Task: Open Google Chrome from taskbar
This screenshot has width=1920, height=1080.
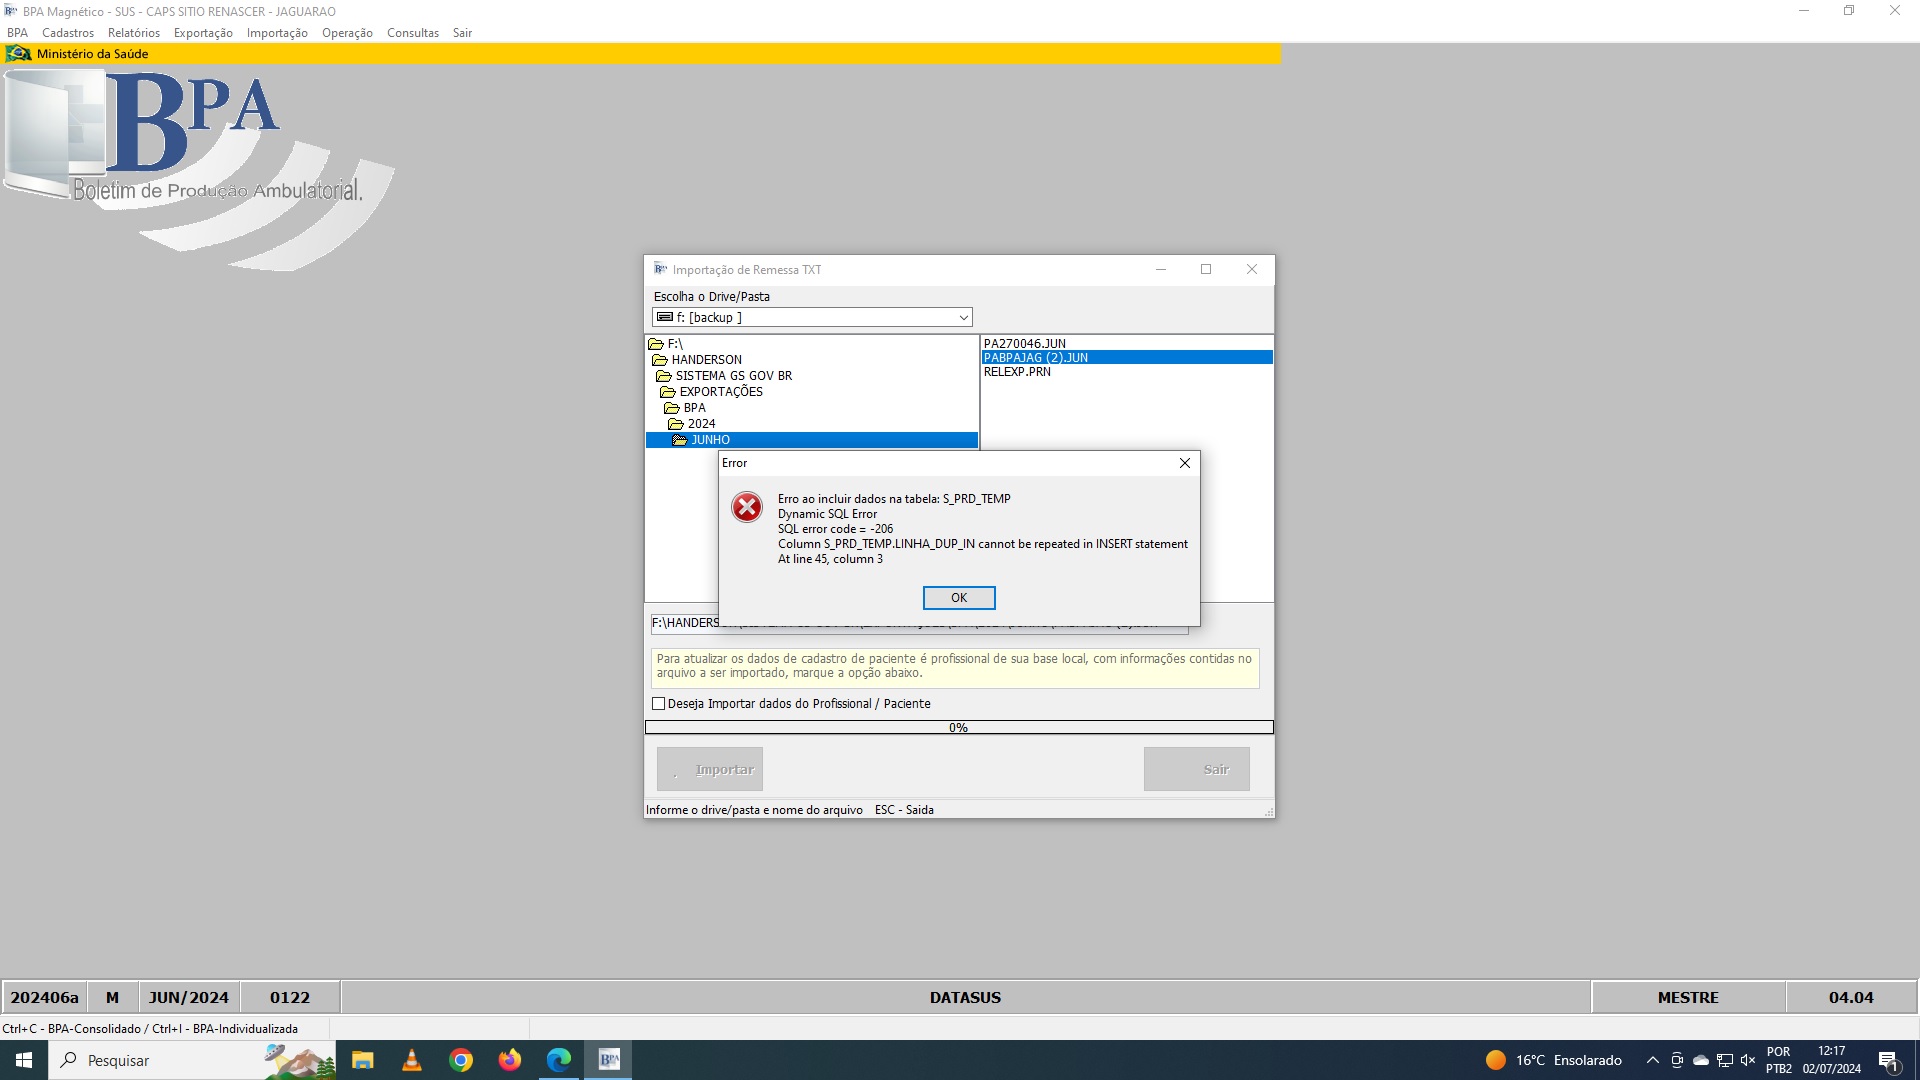Action: [461, 1060]
